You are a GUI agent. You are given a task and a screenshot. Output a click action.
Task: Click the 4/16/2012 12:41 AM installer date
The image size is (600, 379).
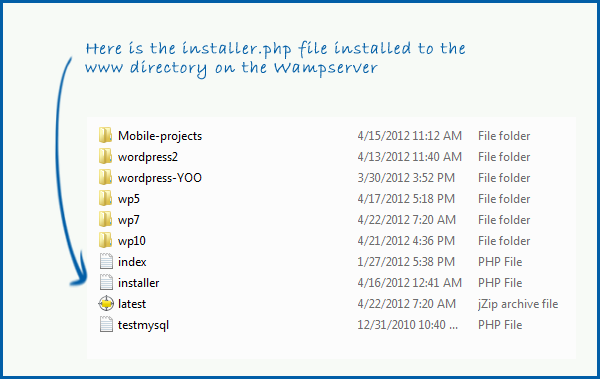click(409, 283)
